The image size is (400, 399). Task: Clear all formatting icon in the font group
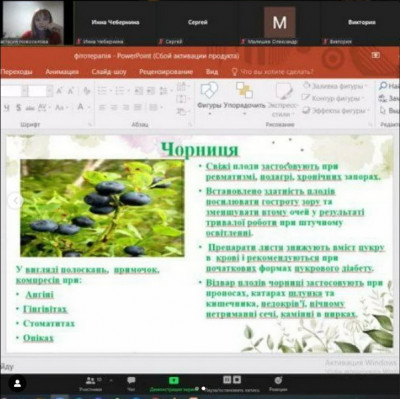click(86, 91)
